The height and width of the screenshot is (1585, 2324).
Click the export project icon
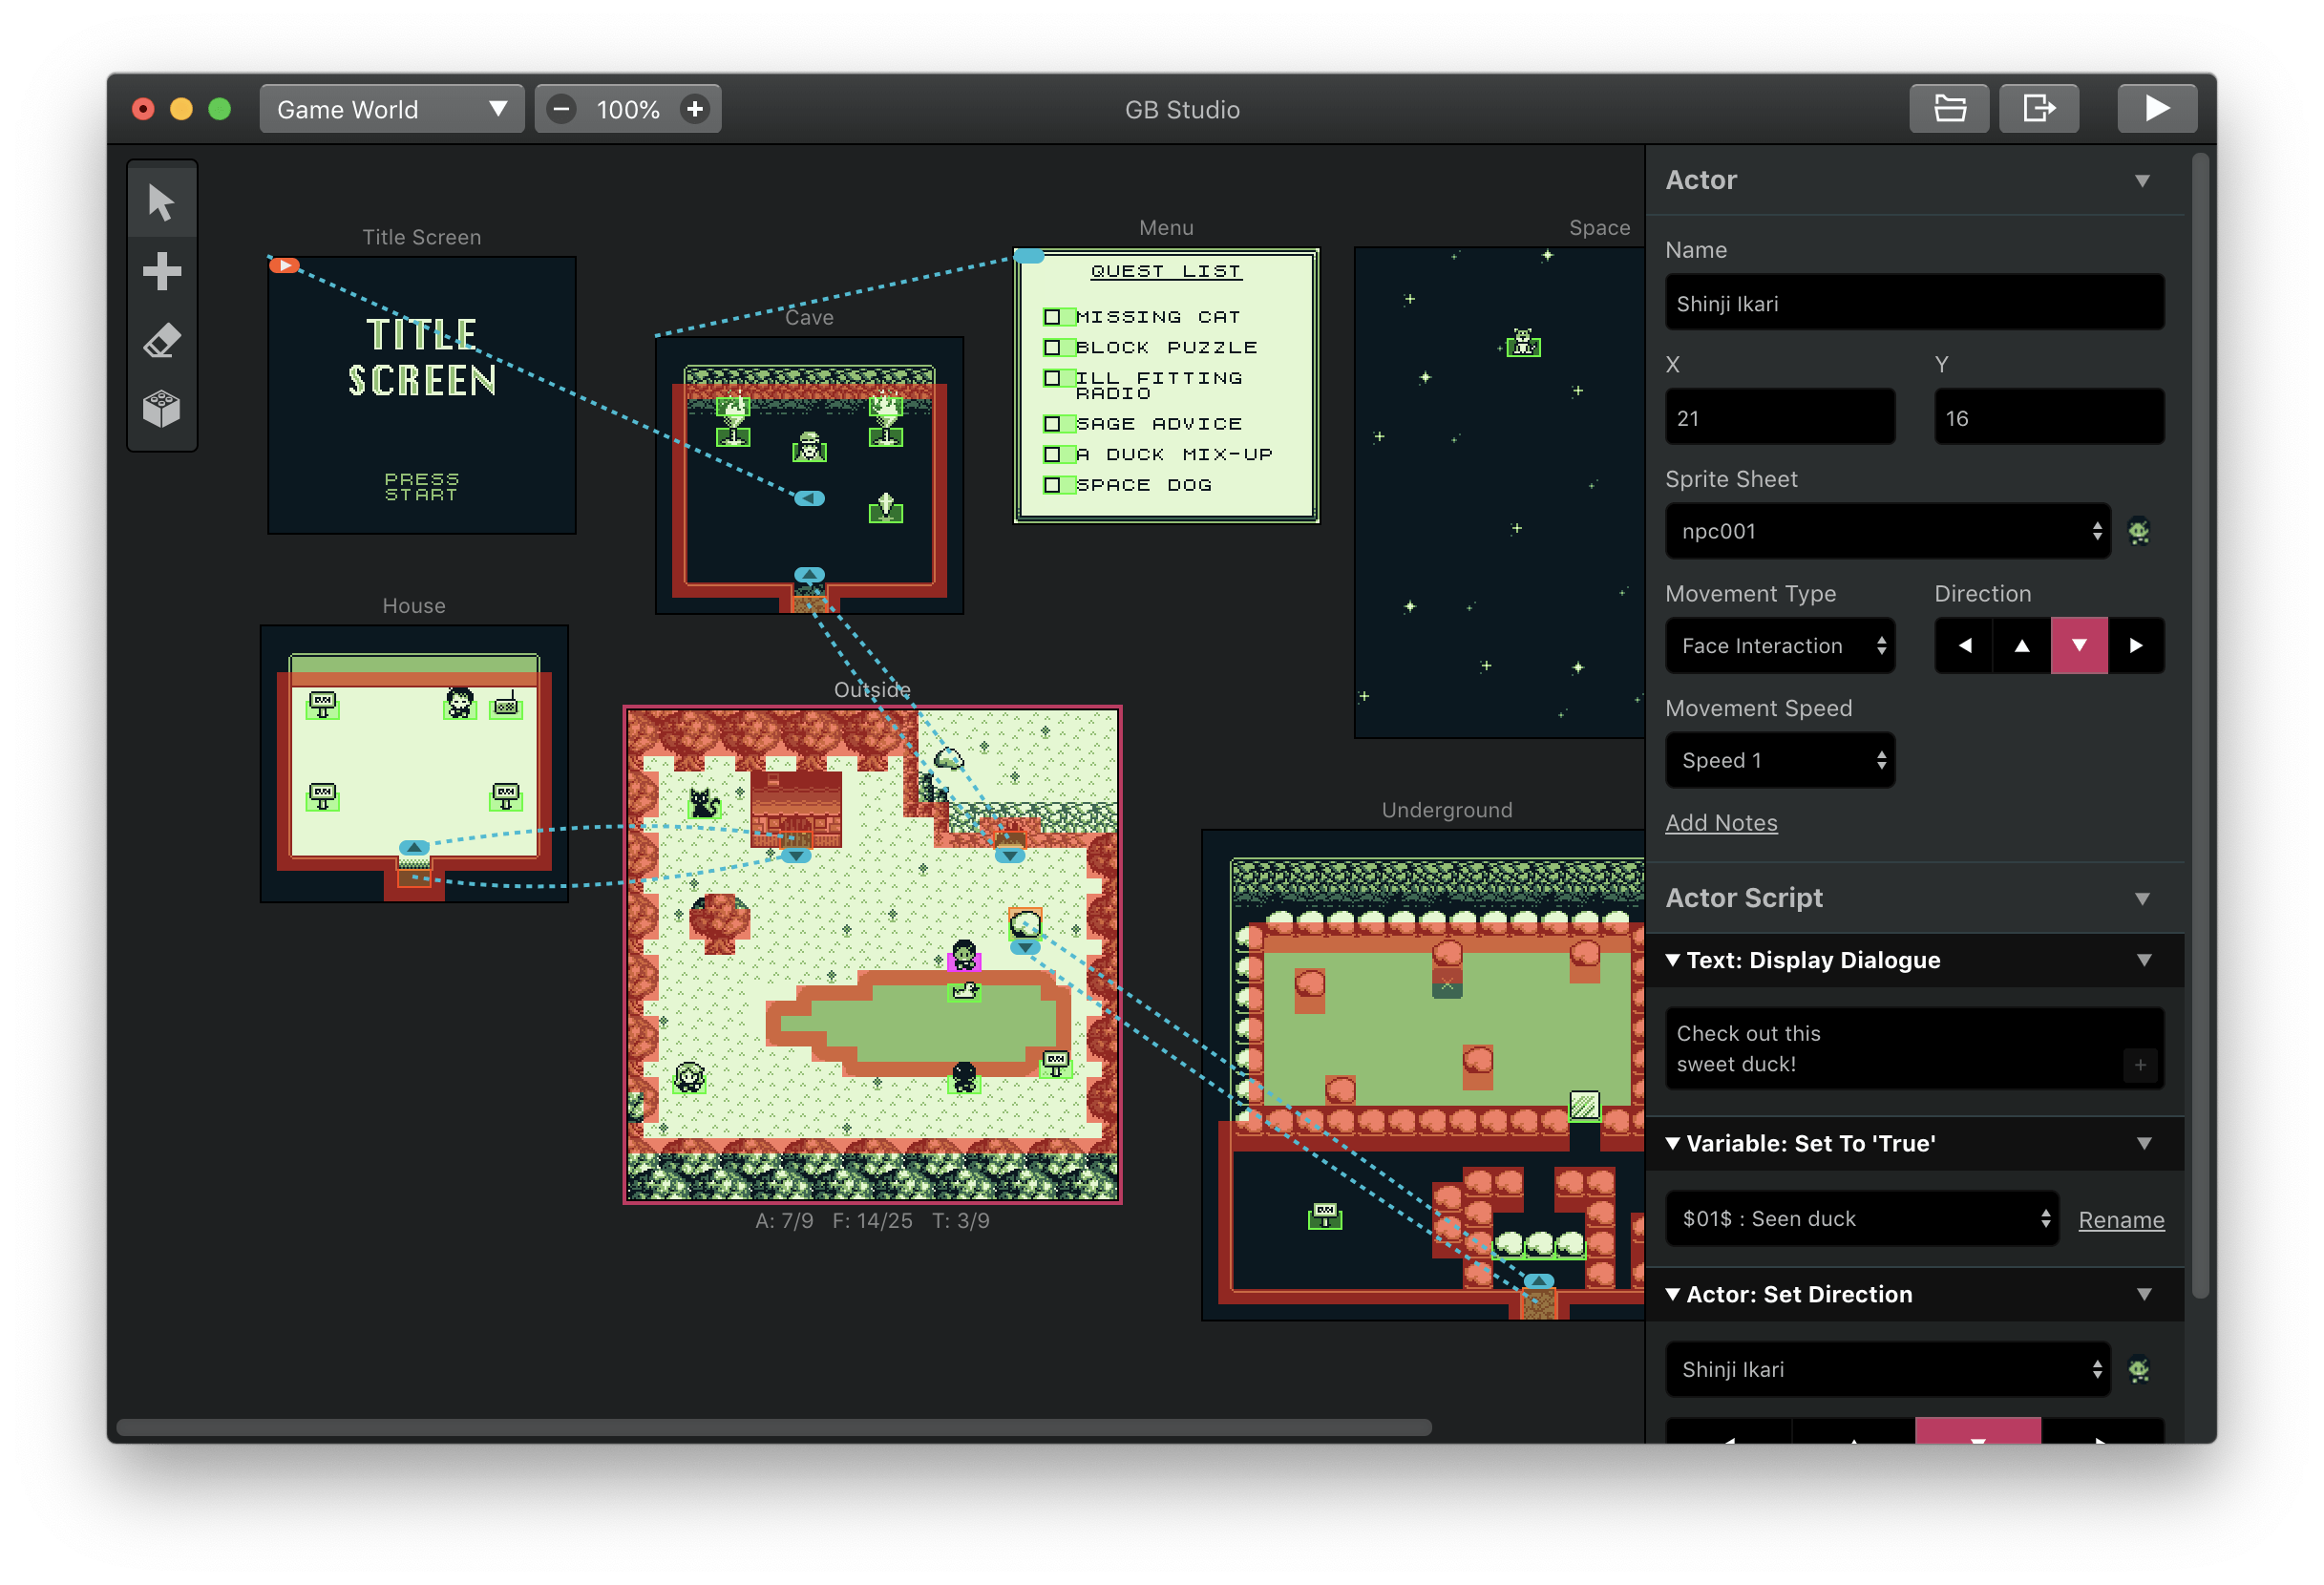[x=2039, y=108]
